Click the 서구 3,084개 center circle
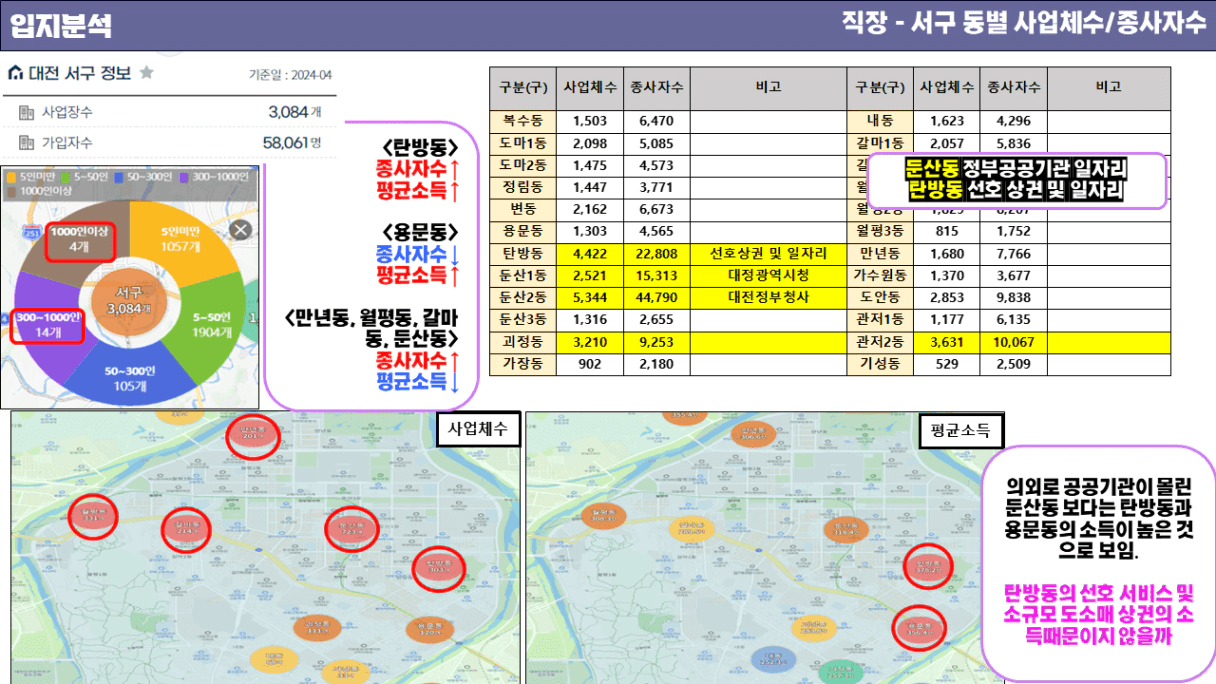Viewport: 1216px width, 684px height. click(x=129, y=300)
